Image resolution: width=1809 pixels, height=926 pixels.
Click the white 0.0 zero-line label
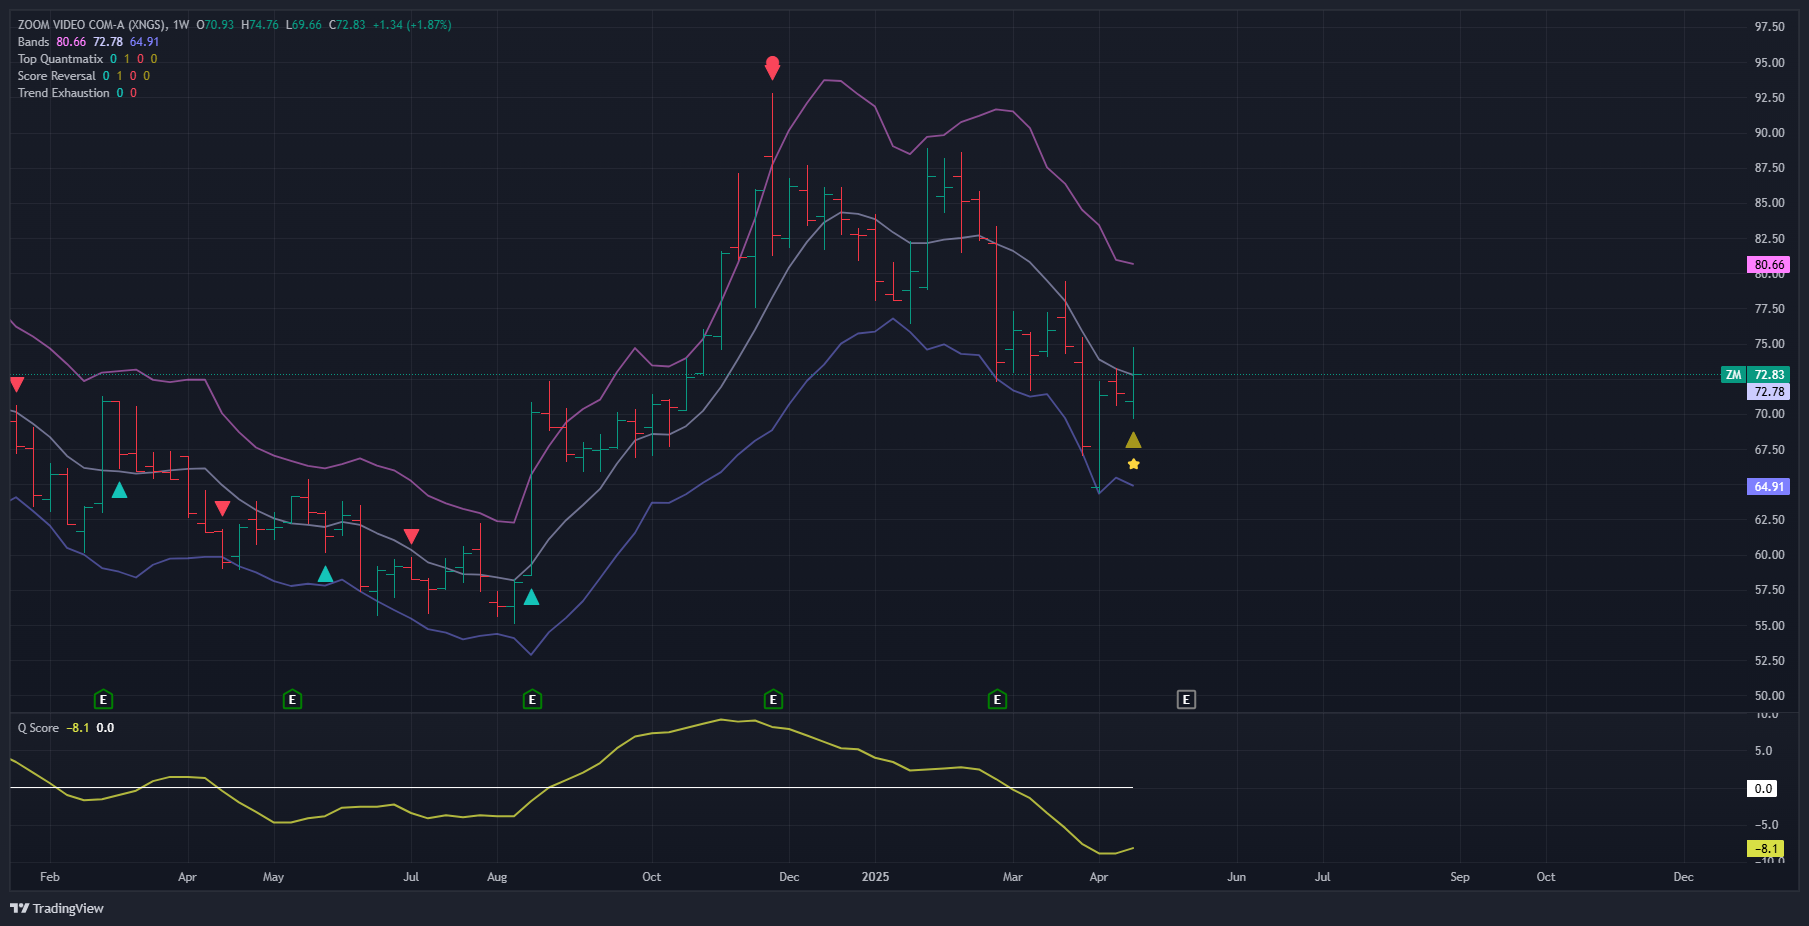coord(1763,789)
